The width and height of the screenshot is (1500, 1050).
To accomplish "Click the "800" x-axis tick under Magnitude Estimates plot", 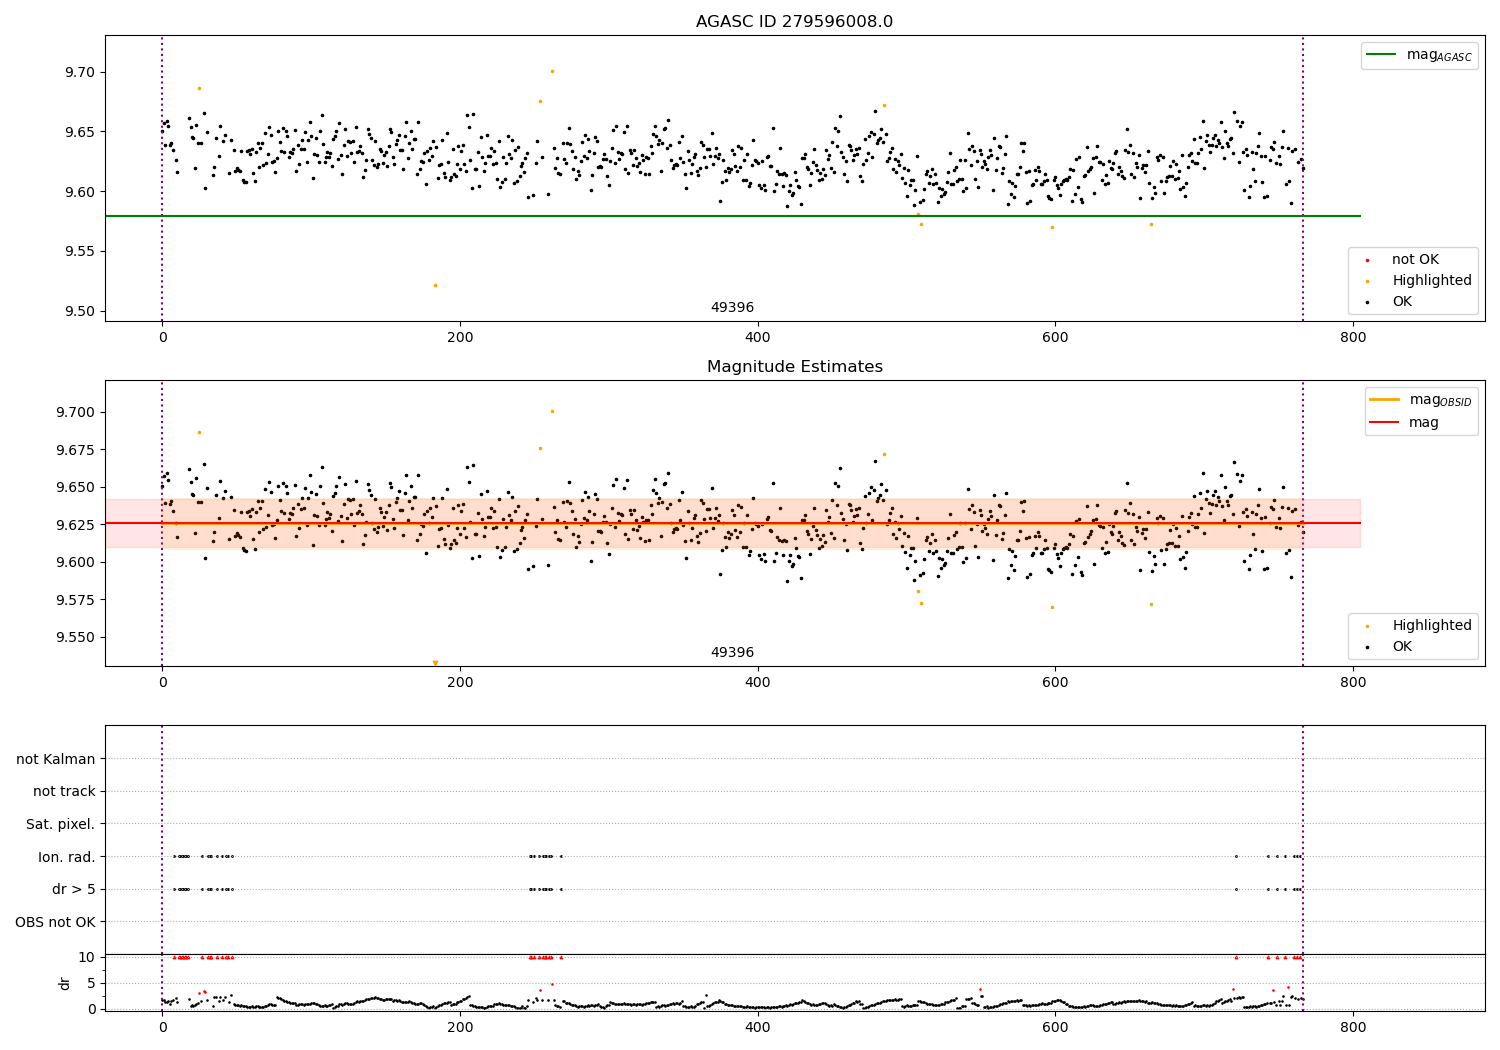I will click(1352, 683).
